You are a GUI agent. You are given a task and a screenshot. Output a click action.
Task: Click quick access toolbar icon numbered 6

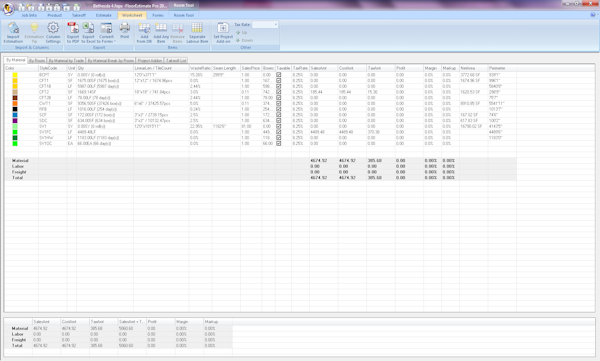[67, 7]
